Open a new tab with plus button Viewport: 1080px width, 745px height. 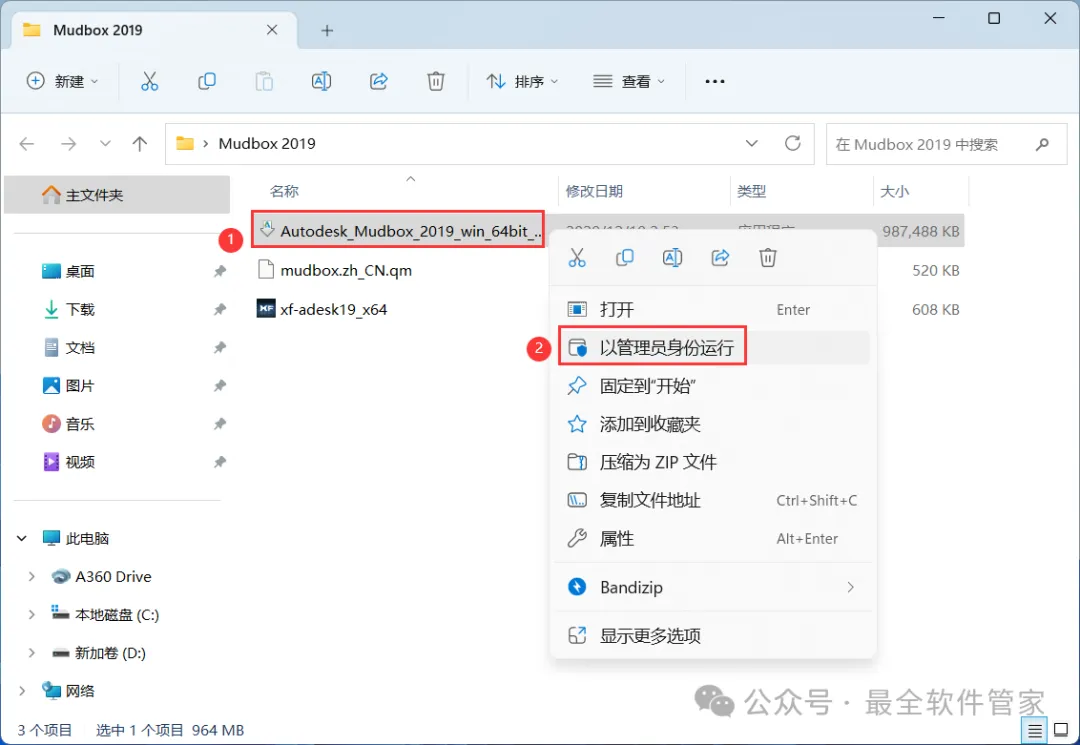pos(327,30)
